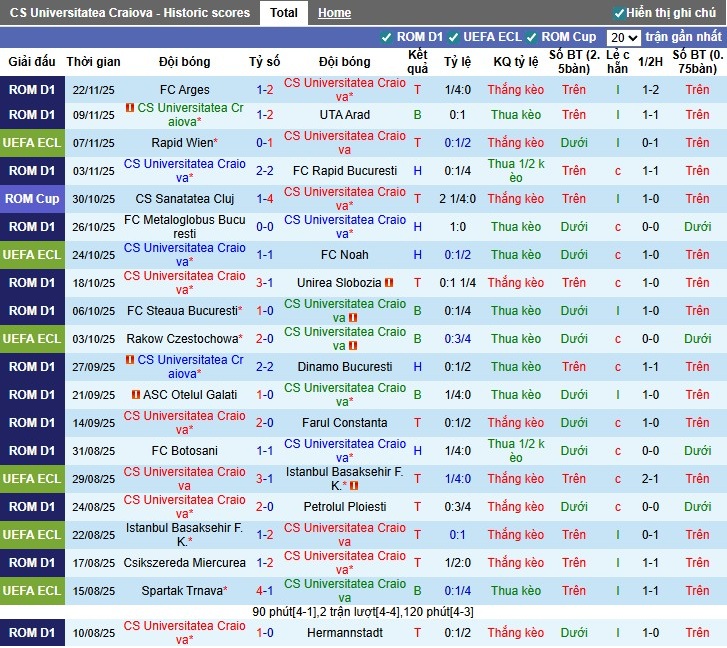Open Rapid Wien team link
This screenshot has width=727, height=648.
[x=182, y=143]
